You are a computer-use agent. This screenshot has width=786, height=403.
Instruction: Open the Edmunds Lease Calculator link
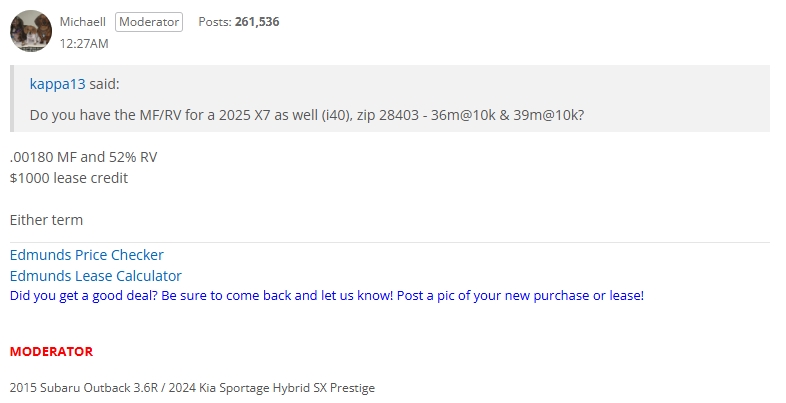(x=96, y=276)
